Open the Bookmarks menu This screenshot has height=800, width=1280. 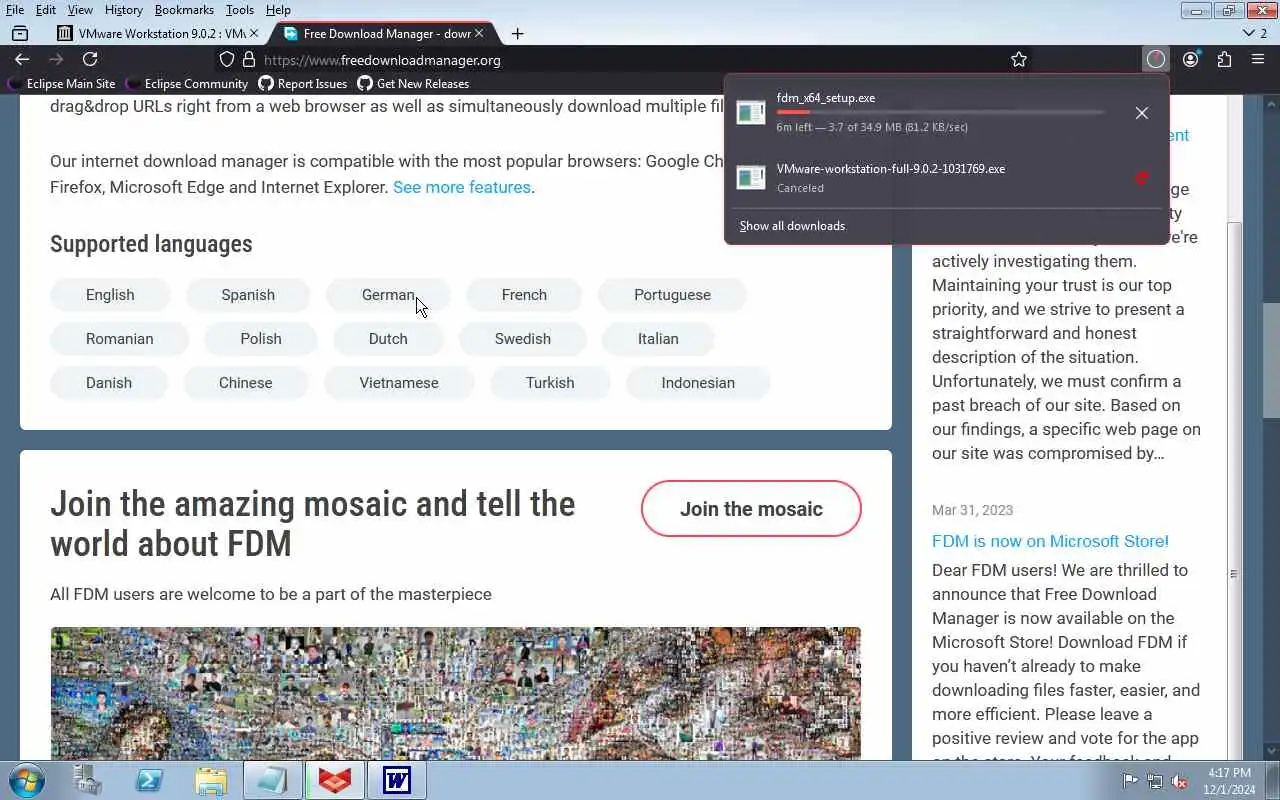[x=184, y=10]
